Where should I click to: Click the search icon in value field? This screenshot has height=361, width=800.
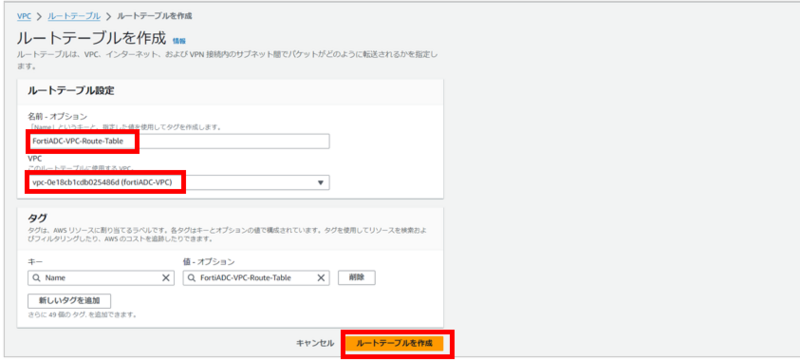click(191, 278)
